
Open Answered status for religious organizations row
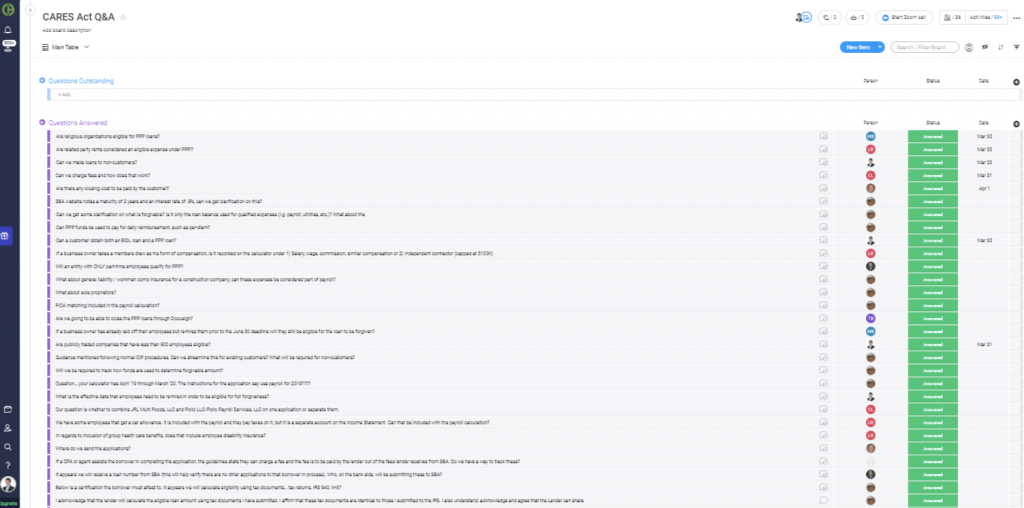(933, 136)
